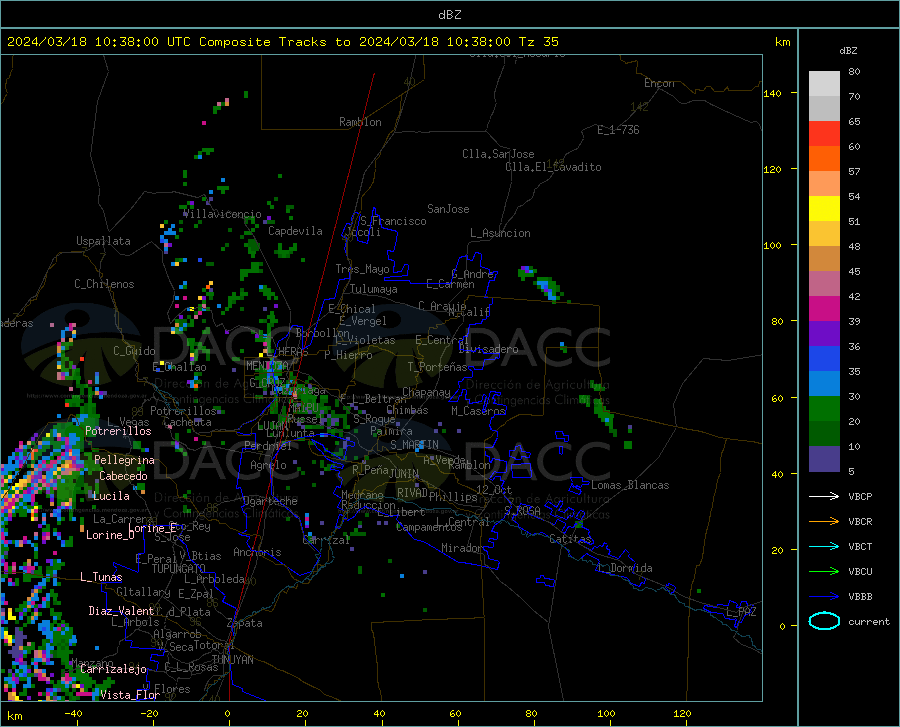Click the 'S_MARTIN' map label

pos(414,445)
